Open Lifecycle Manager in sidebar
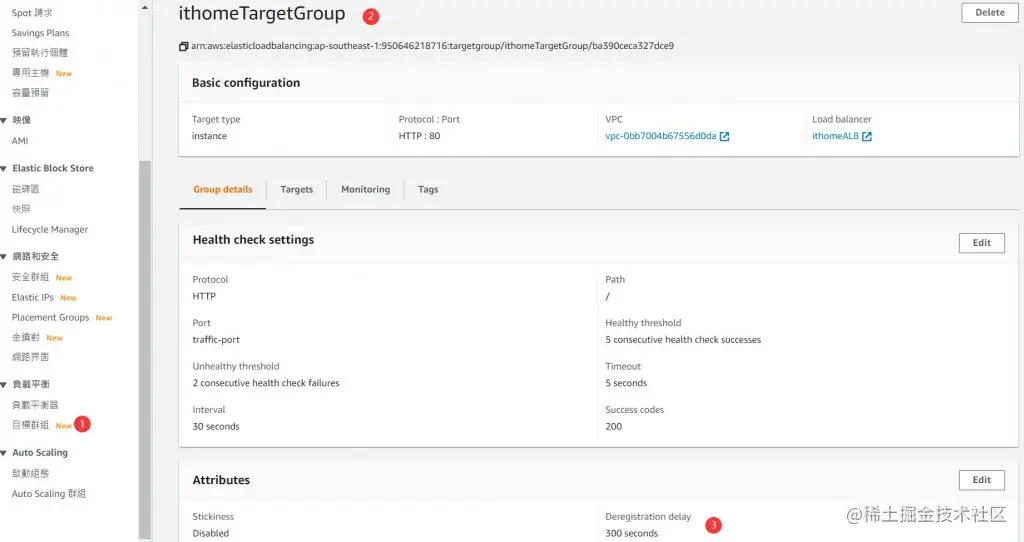 tap(50, 230)
